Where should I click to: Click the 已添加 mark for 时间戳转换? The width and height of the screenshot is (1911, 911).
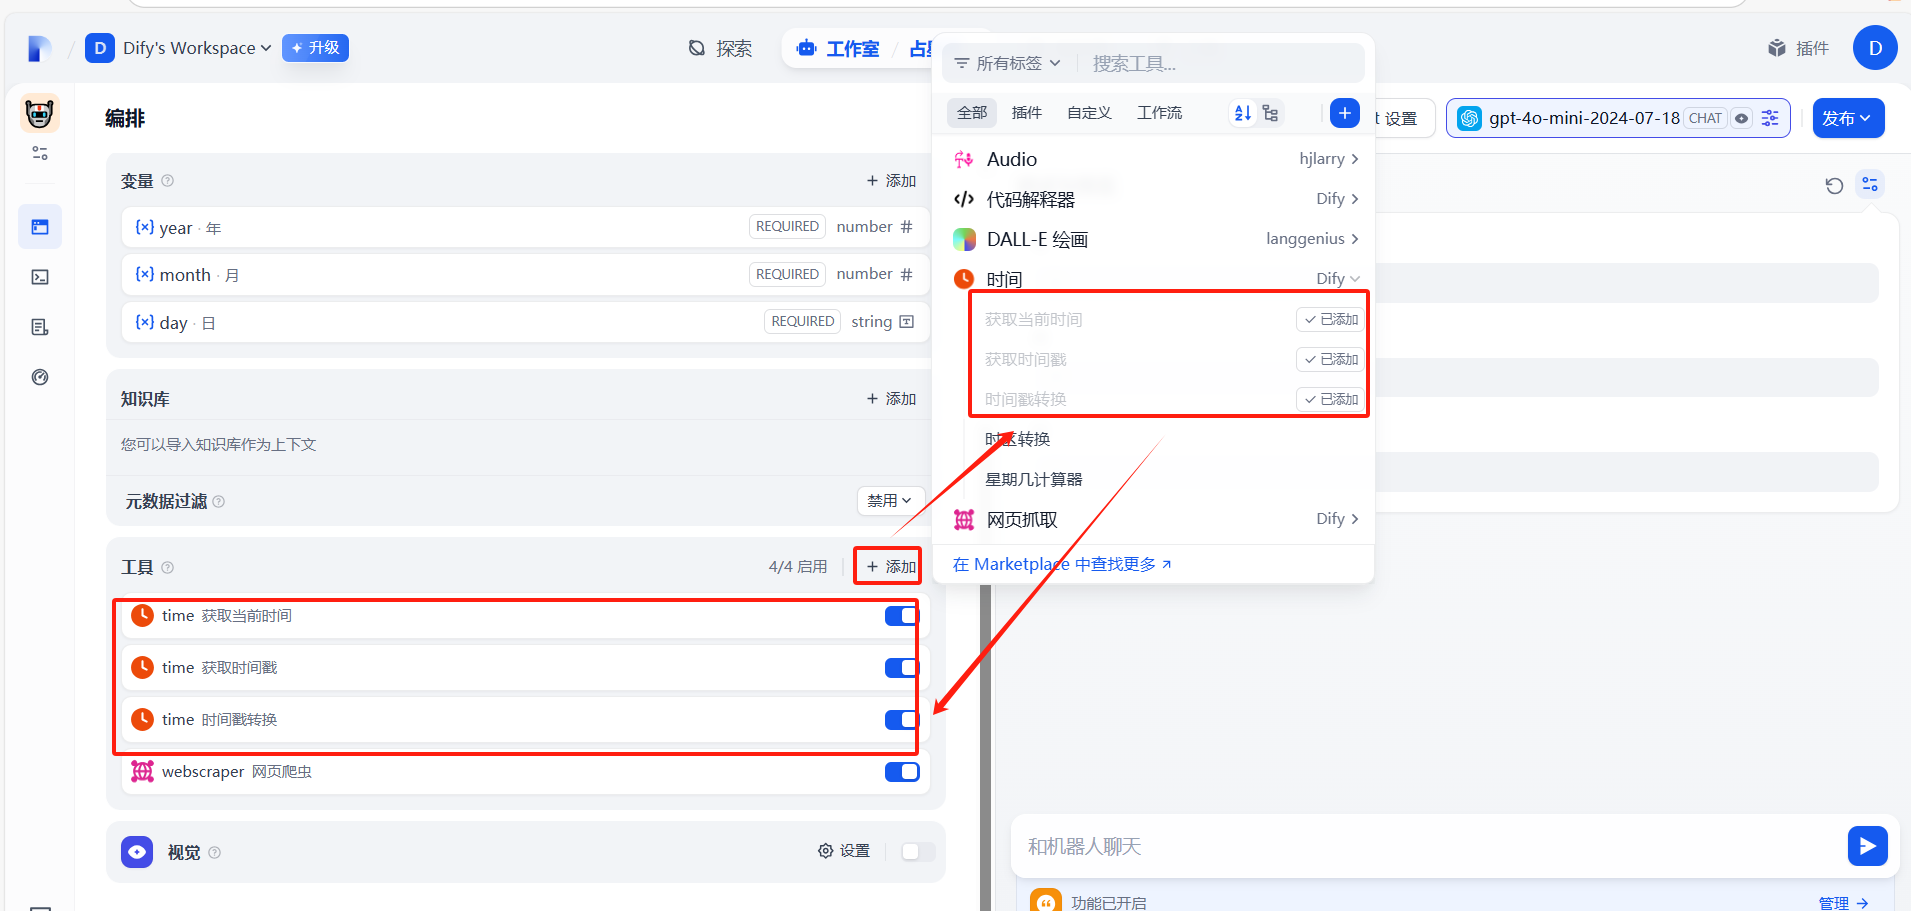1330,399
